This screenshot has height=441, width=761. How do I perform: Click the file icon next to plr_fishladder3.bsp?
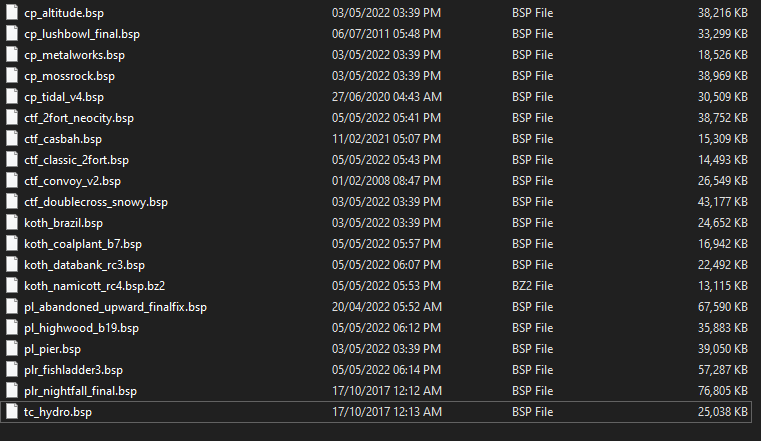12,370
